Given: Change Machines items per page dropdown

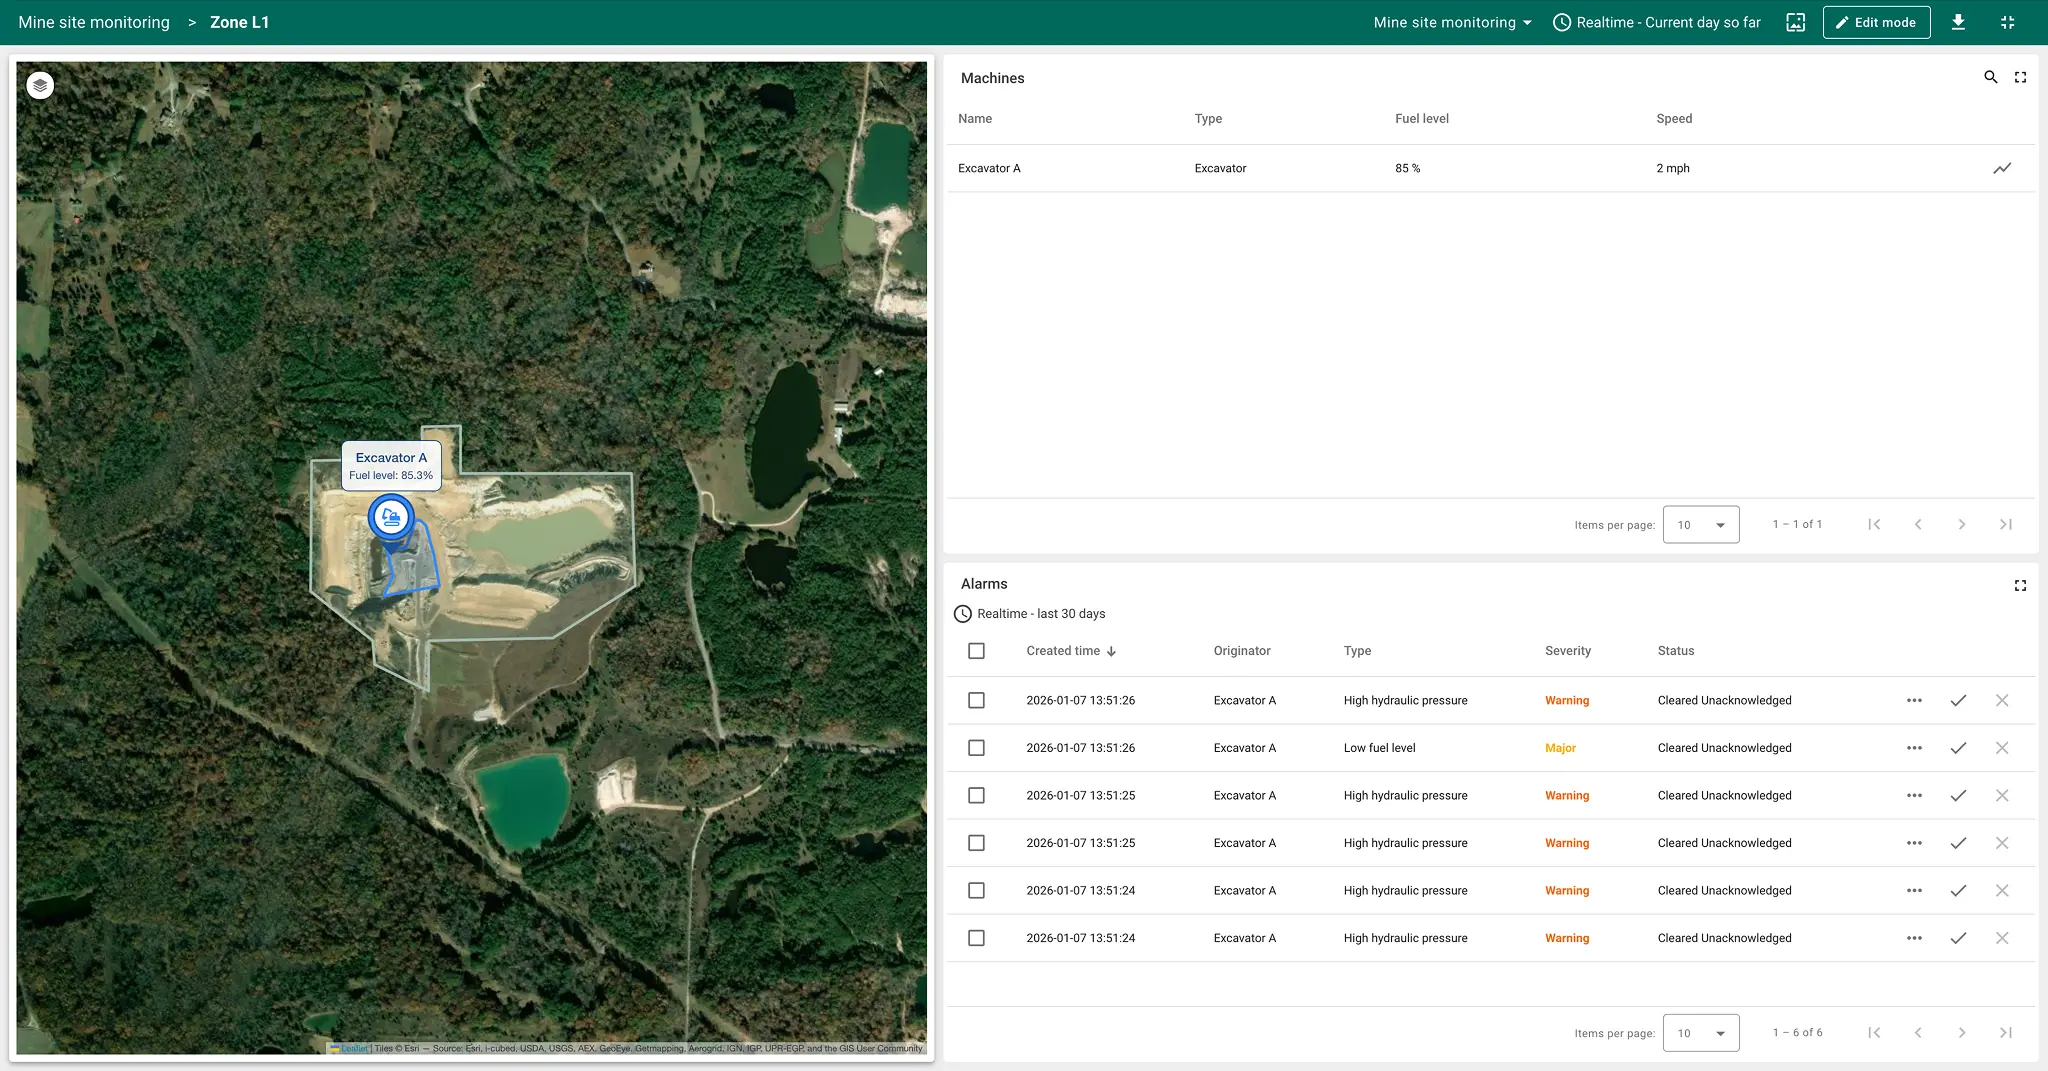Looking at the screenshot, I should click(x=1700, y=525).
